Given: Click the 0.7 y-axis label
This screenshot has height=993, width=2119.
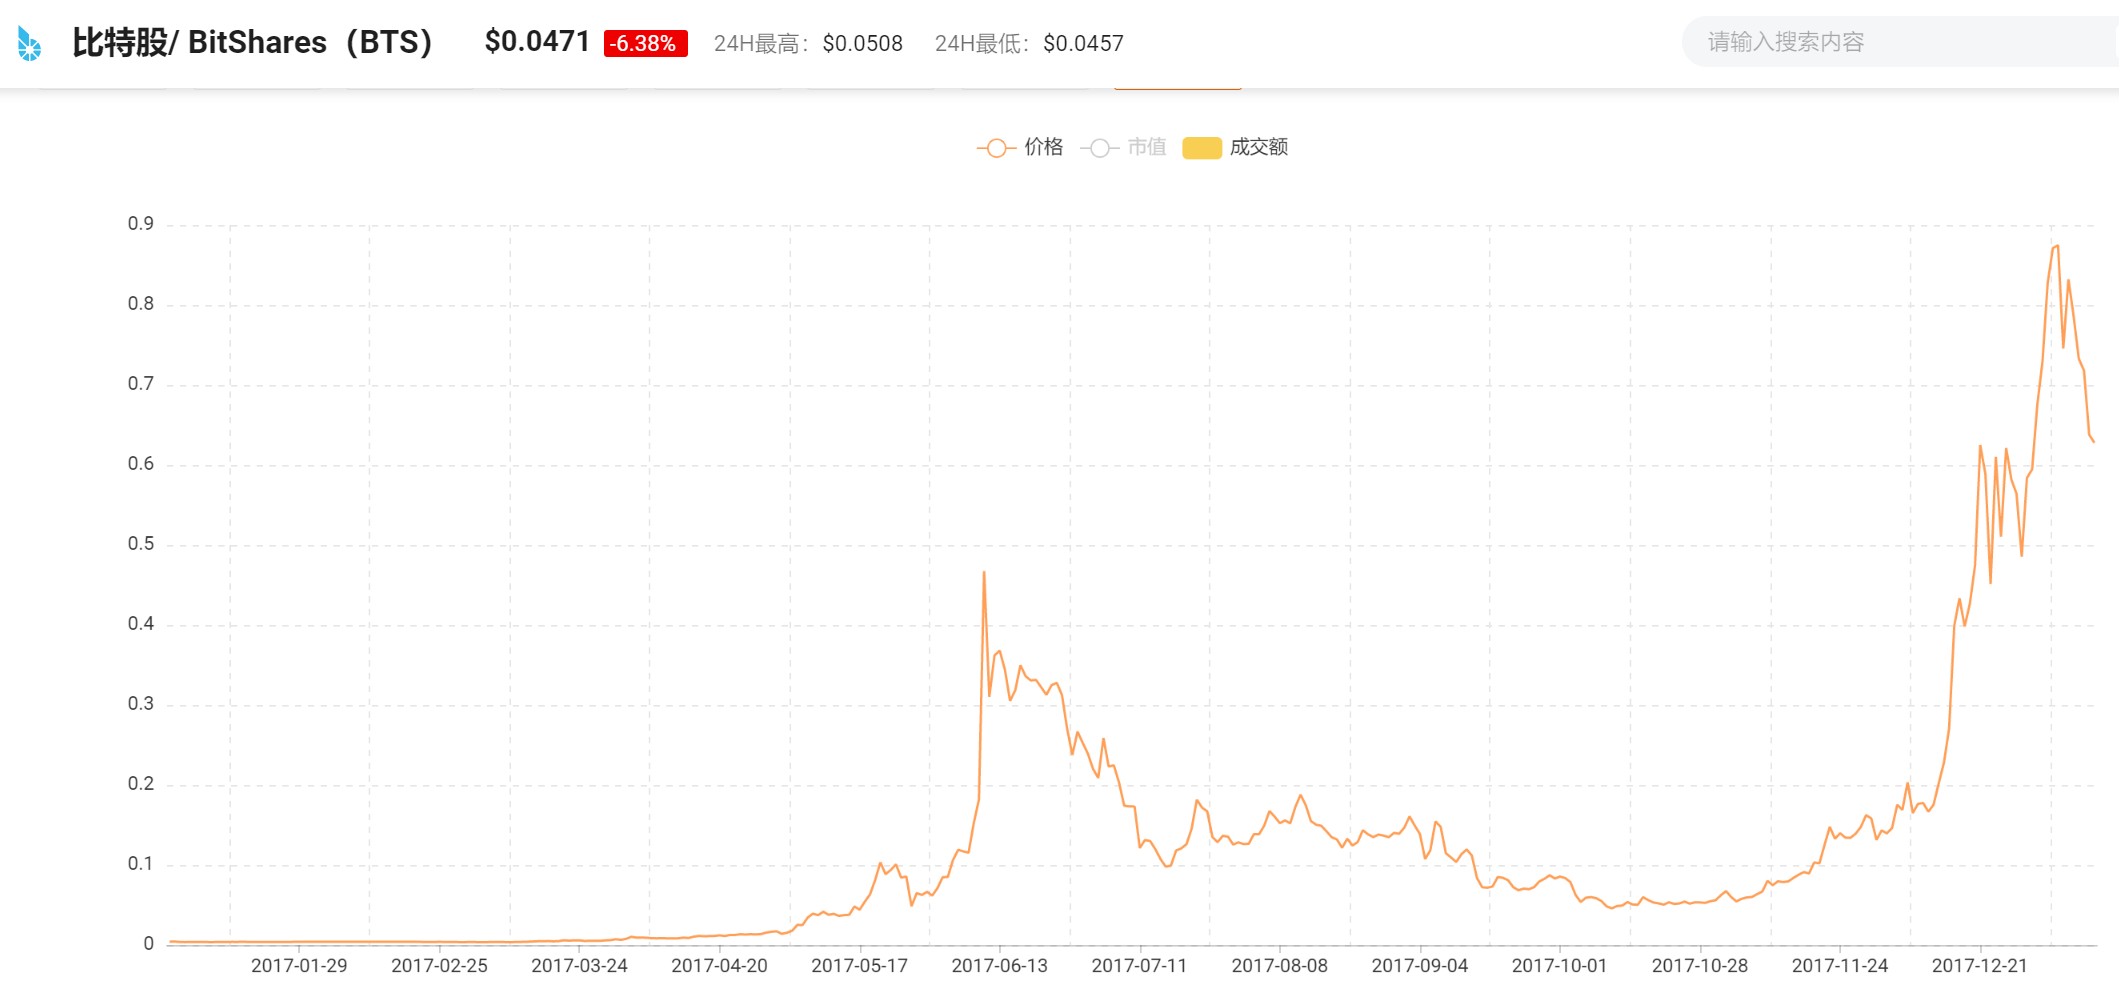Looking at the screenshot, I should coord(141,384).
